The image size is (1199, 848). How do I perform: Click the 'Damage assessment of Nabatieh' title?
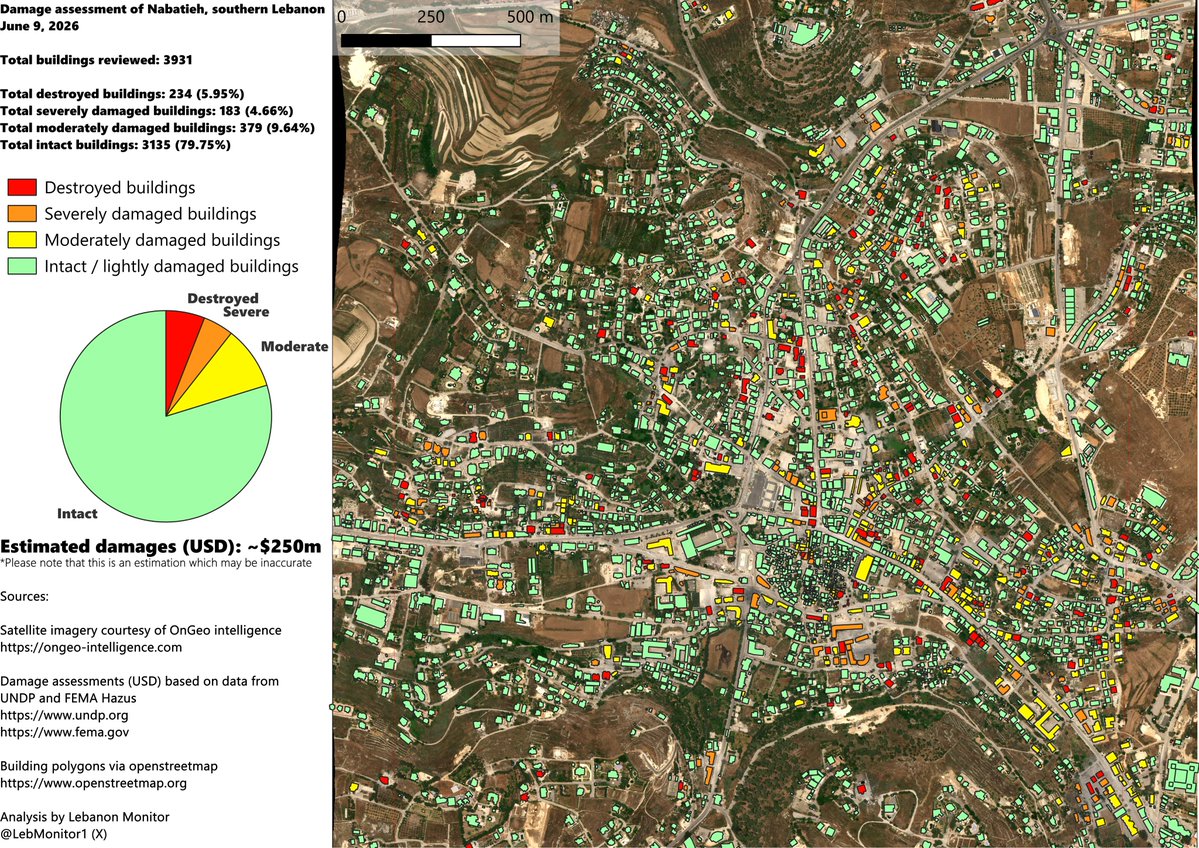[163, 9]
